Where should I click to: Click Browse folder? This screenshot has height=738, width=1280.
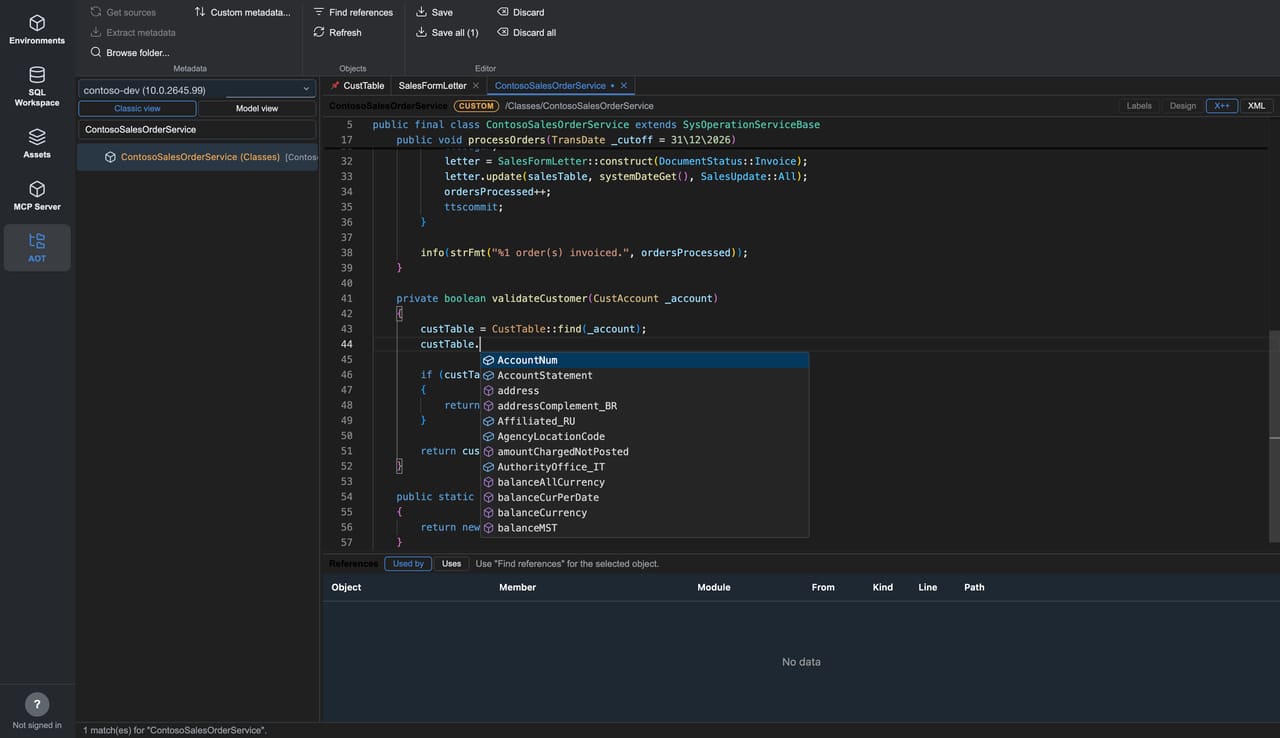pos(130,52)
